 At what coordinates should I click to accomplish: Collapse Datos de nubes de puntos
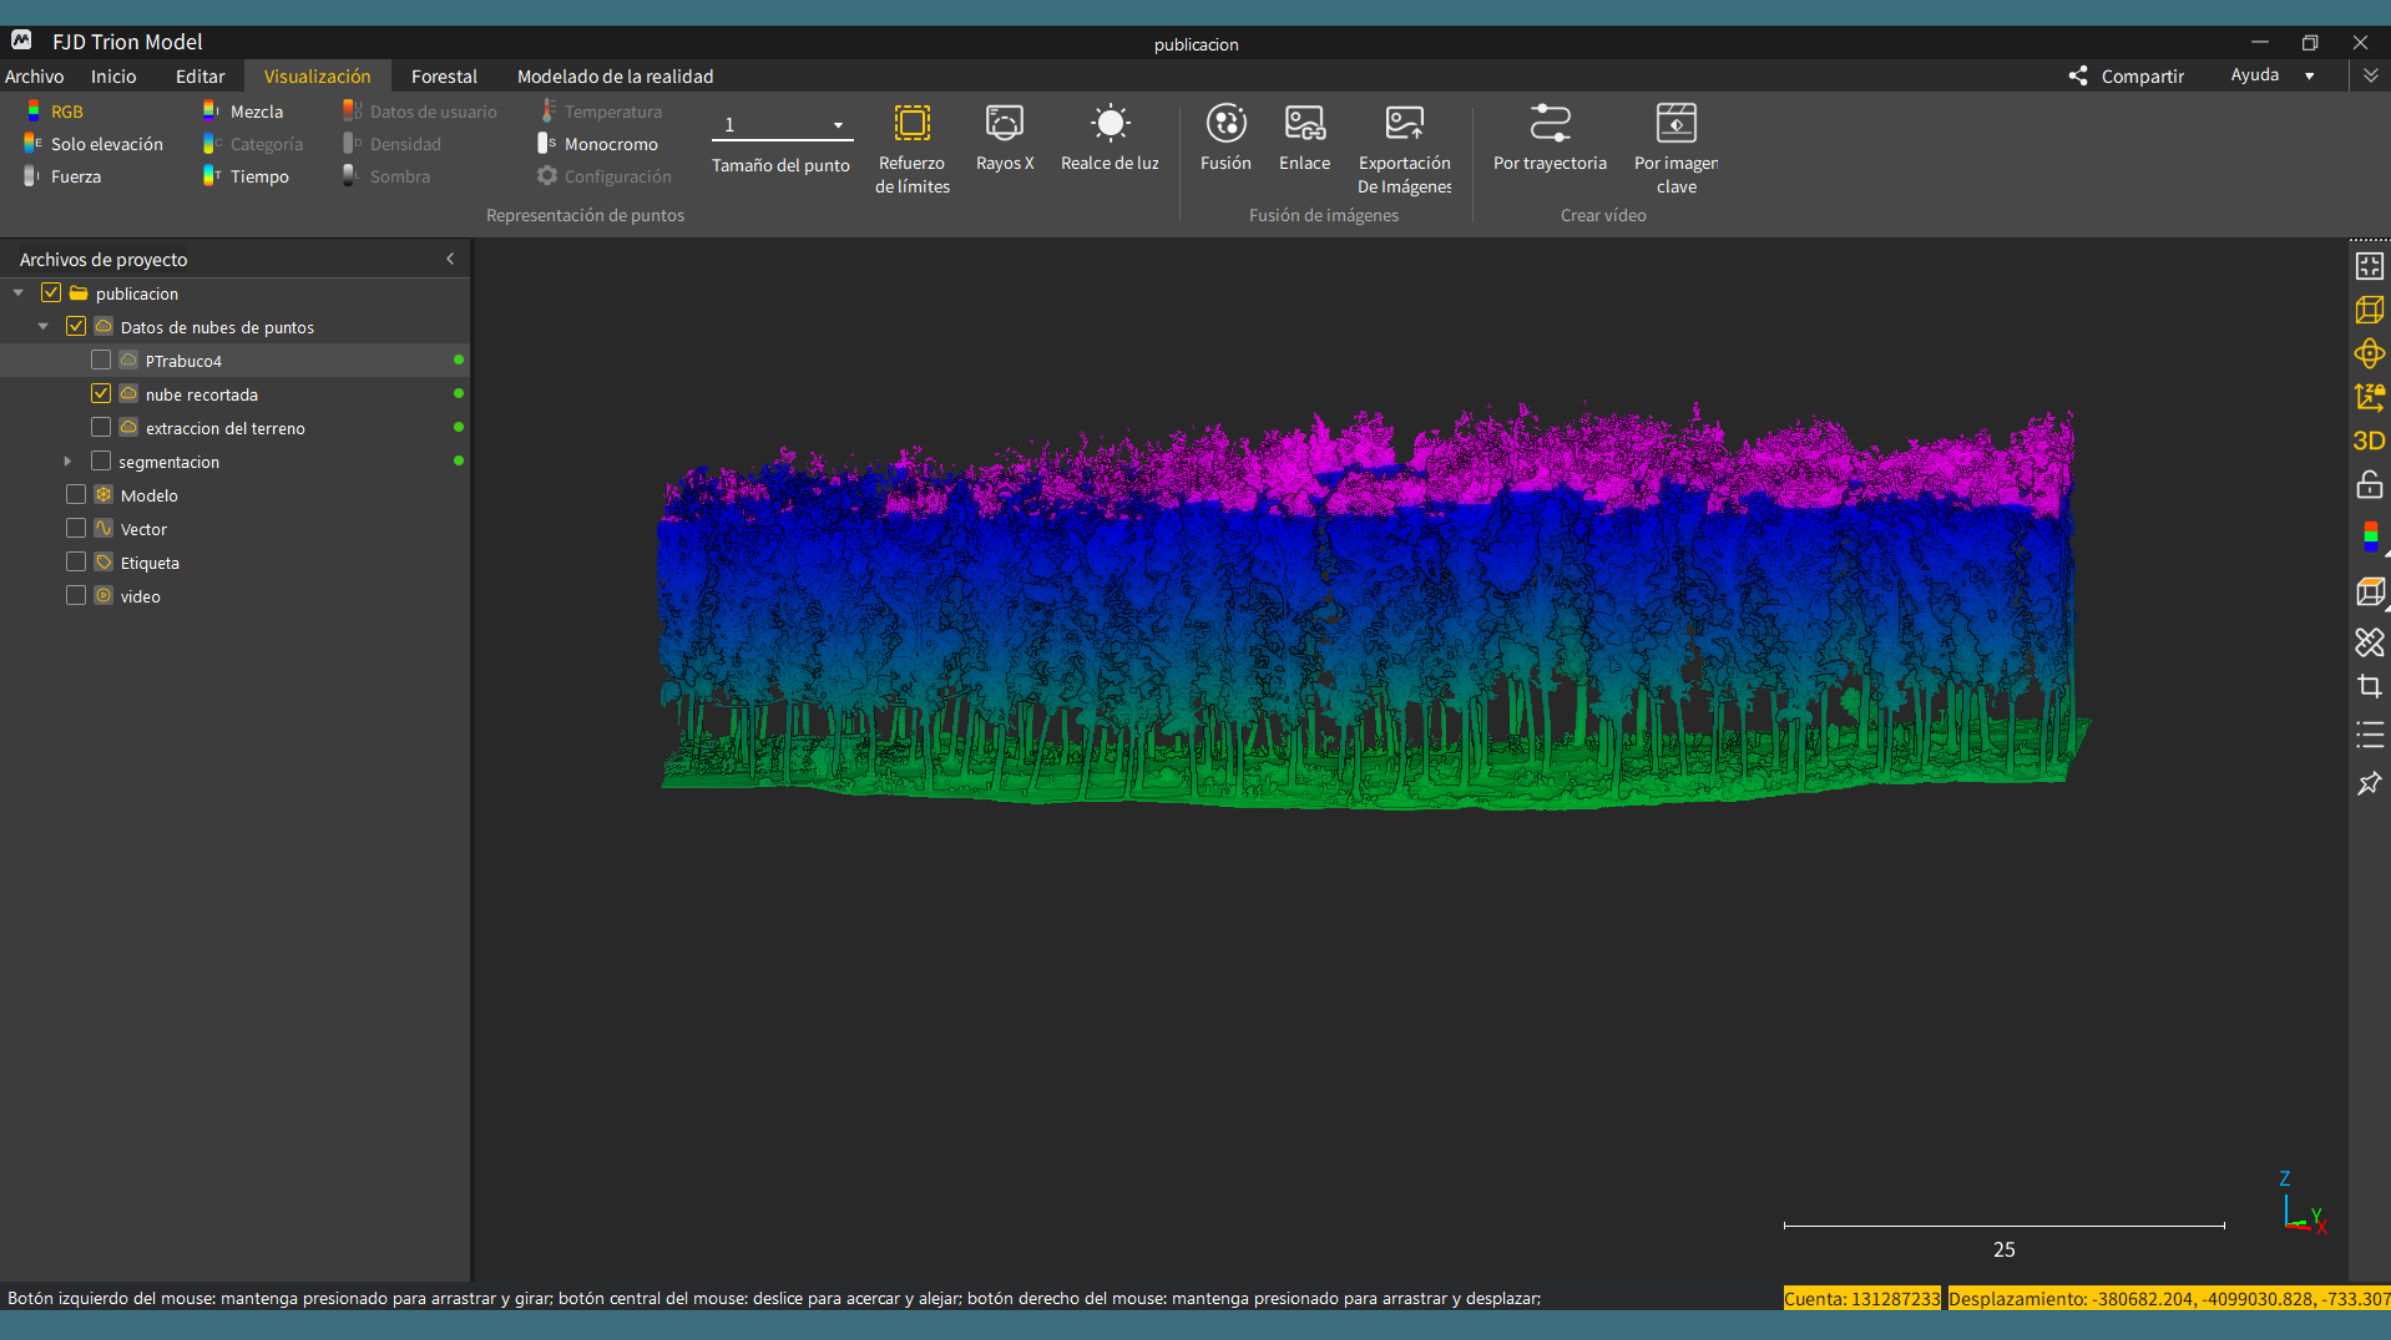point(43,327)
